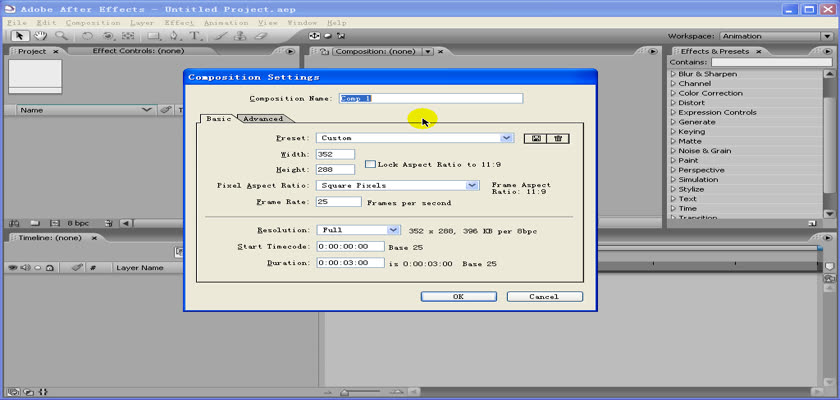Click Project panel horizontal scroll left arrow
Image resolution: width=840 pixels, height=400 pixels.
(126, 223)
